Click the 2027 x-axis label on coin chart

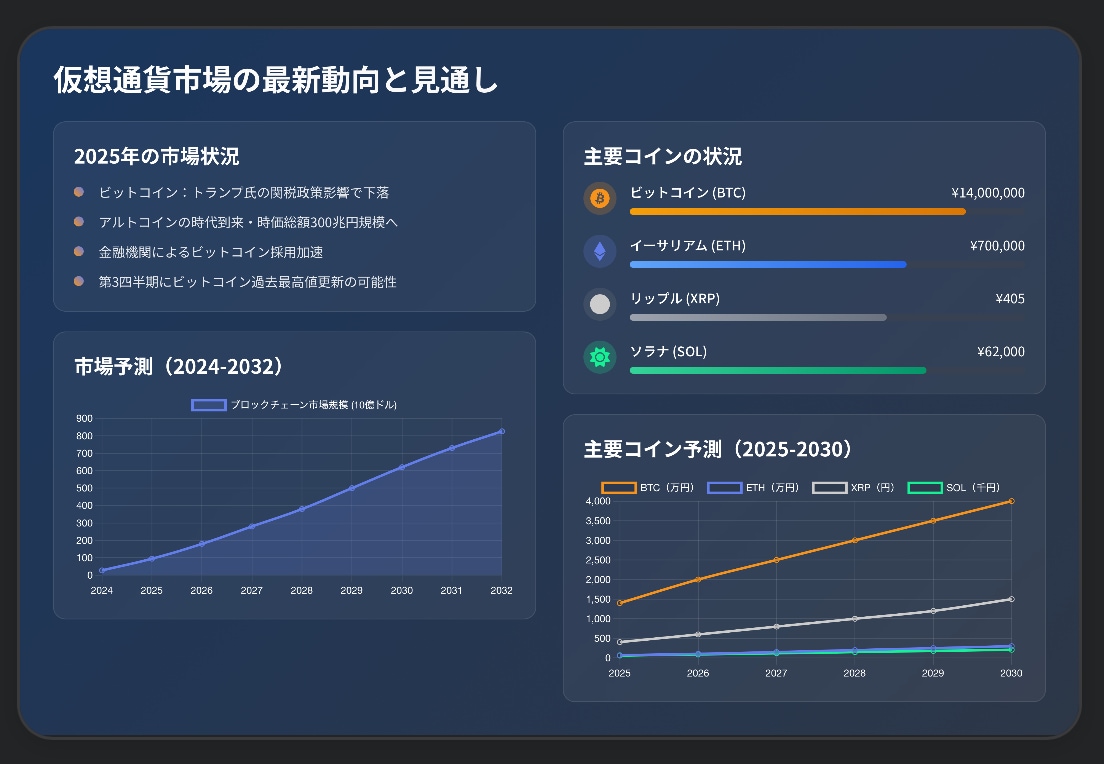coord(776,673)
